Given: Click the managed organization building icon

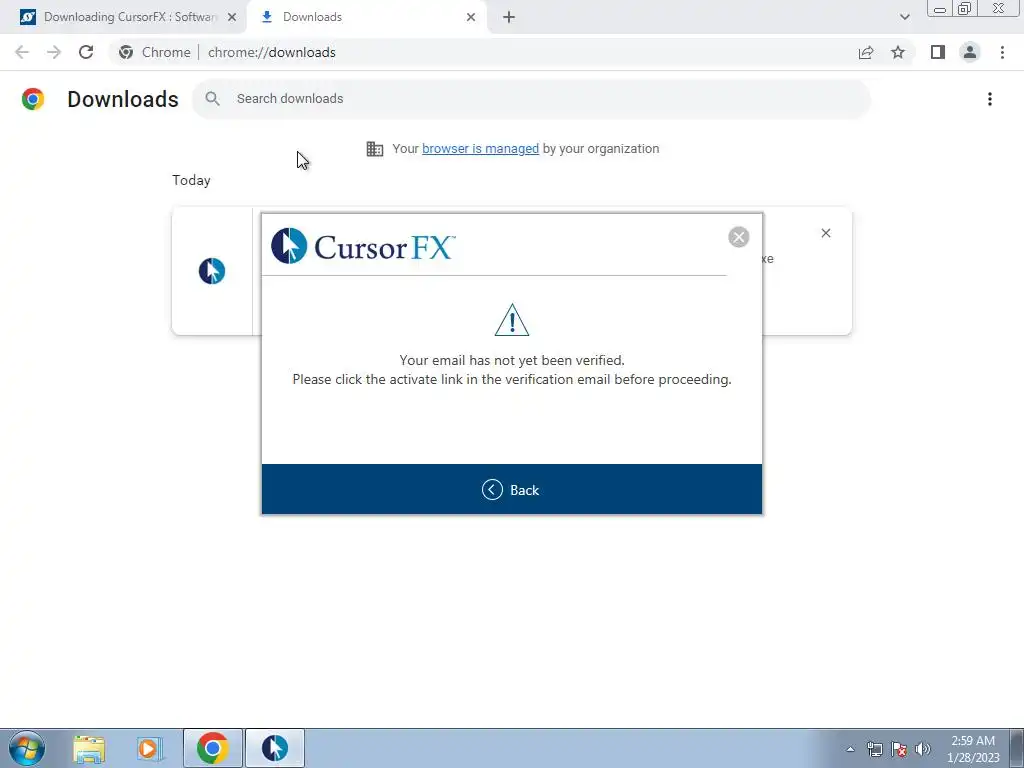Looking at the screenshot, I should [375, 149].
